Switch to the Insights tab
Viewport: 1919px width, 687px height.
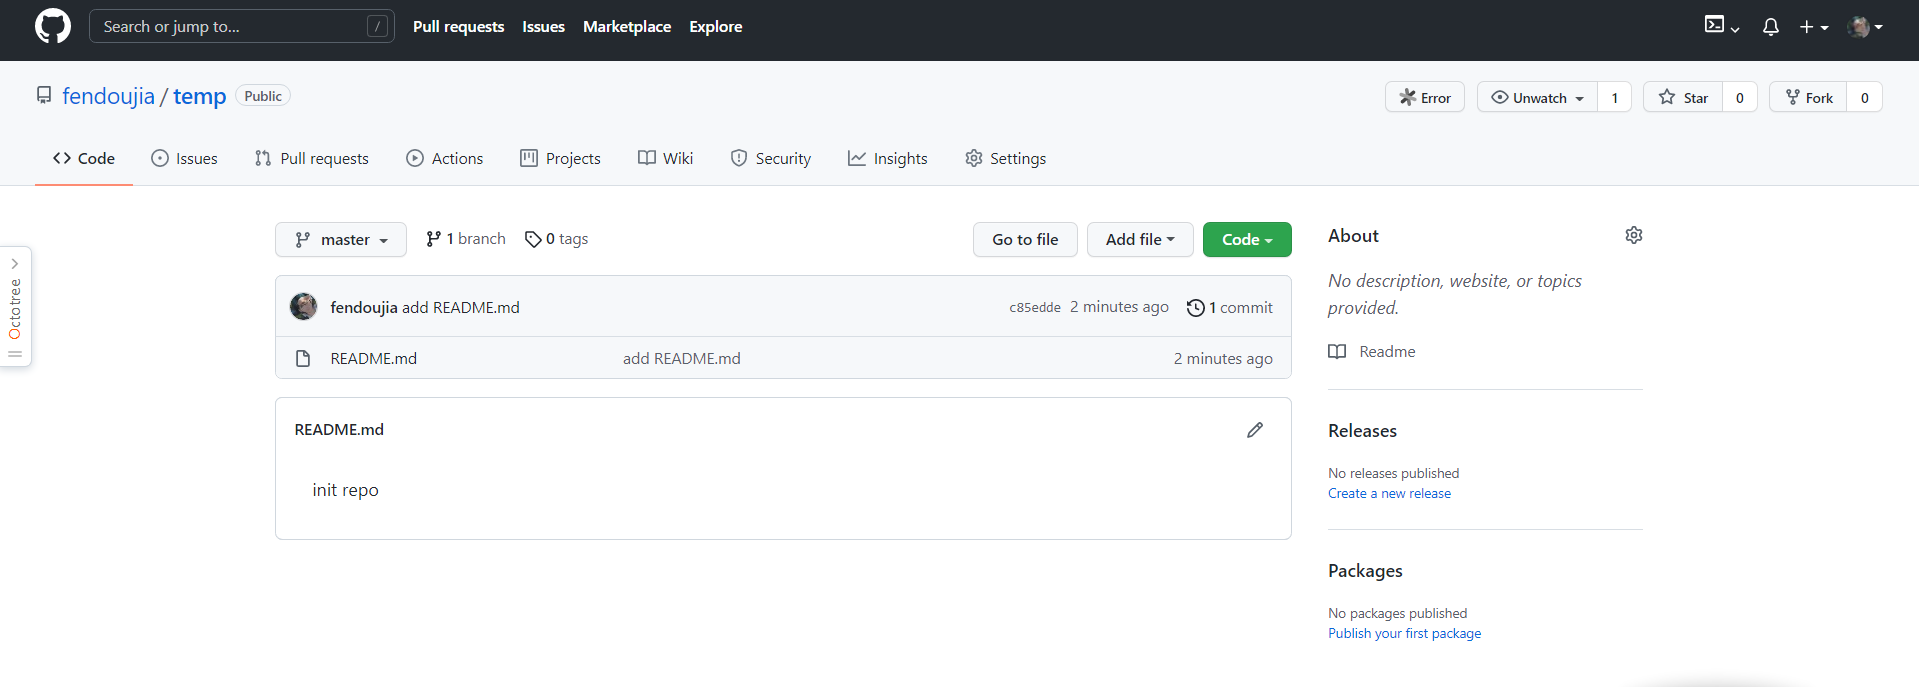pos(887,158)
